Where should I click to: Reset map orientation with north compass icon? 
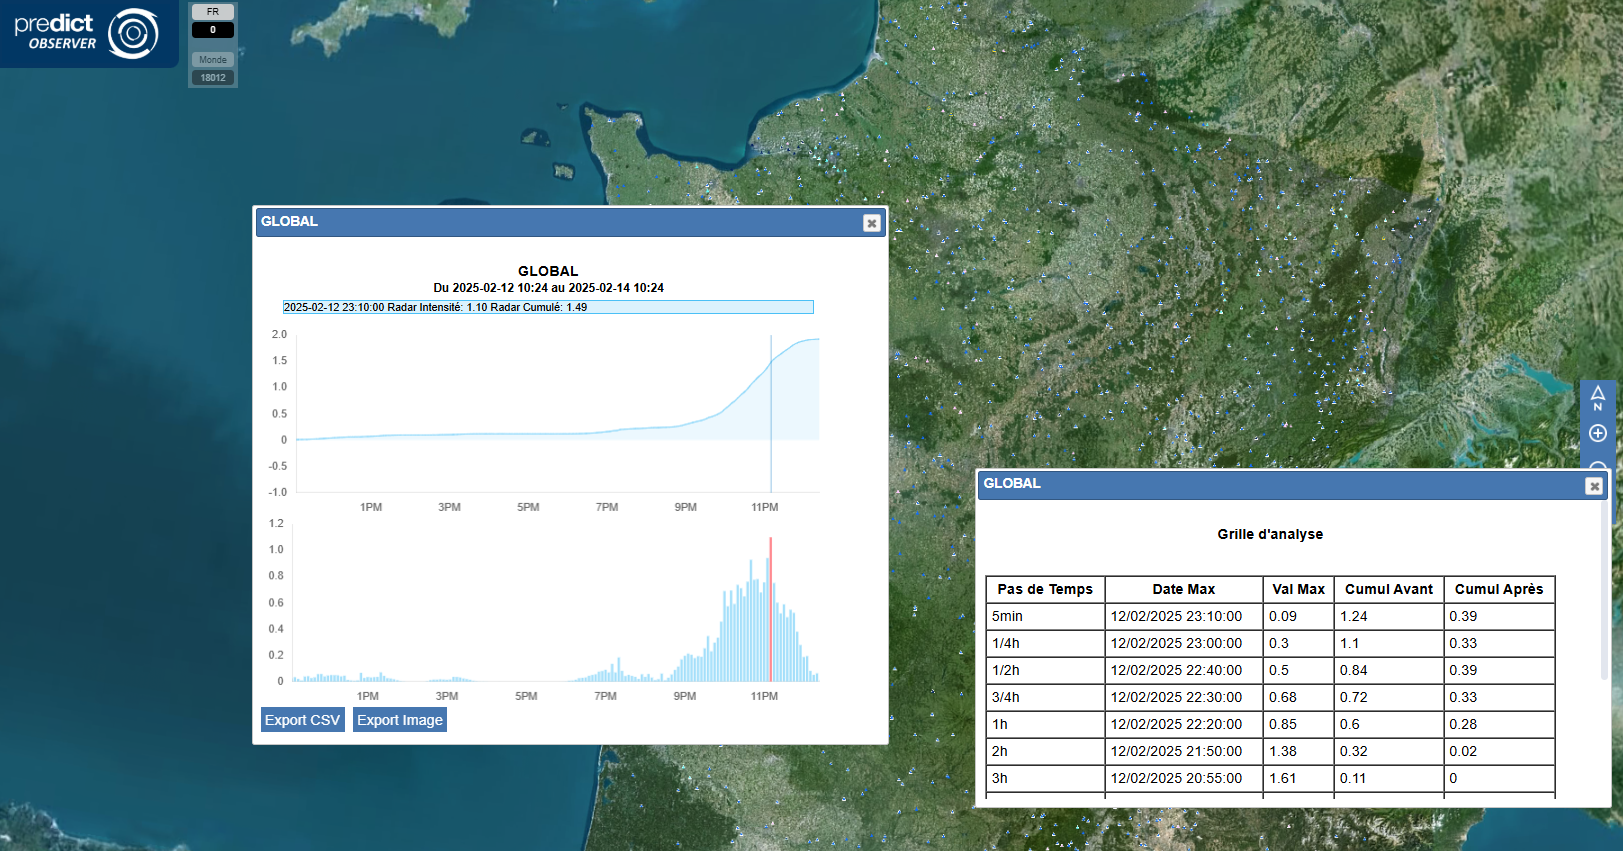[1597, 397]
